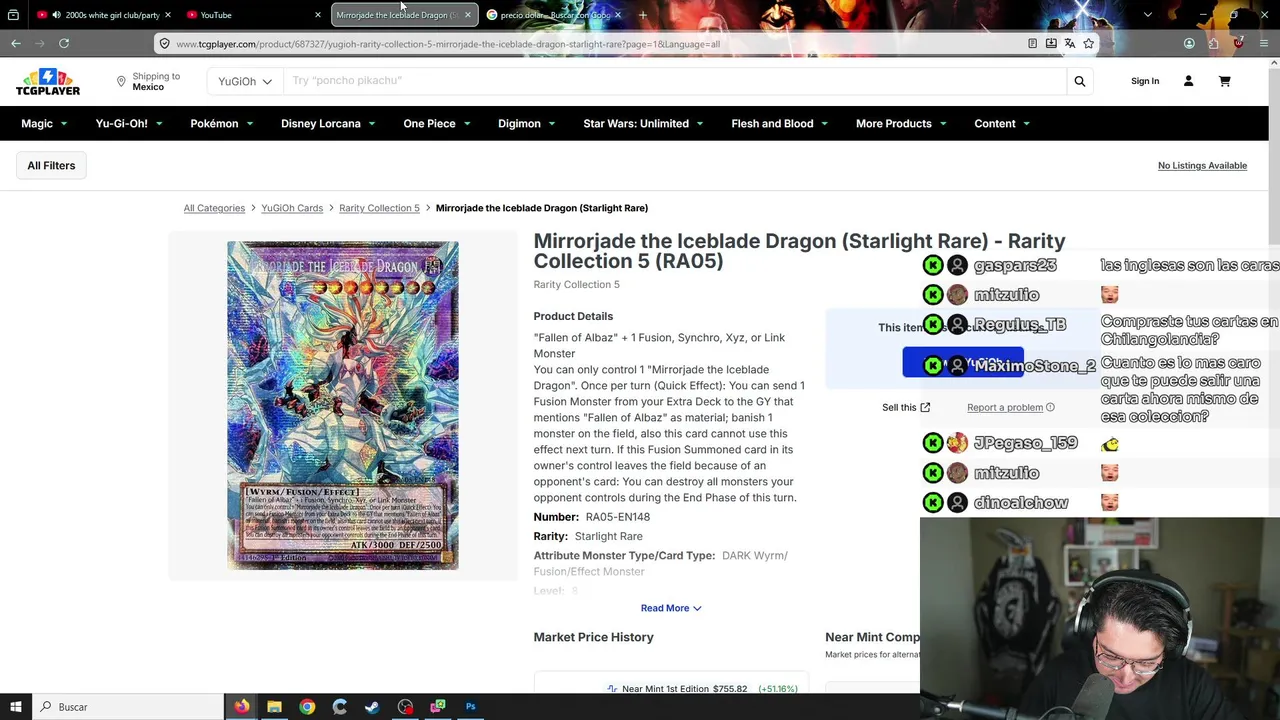Open Firefox tab overview button

coord(13,15)
